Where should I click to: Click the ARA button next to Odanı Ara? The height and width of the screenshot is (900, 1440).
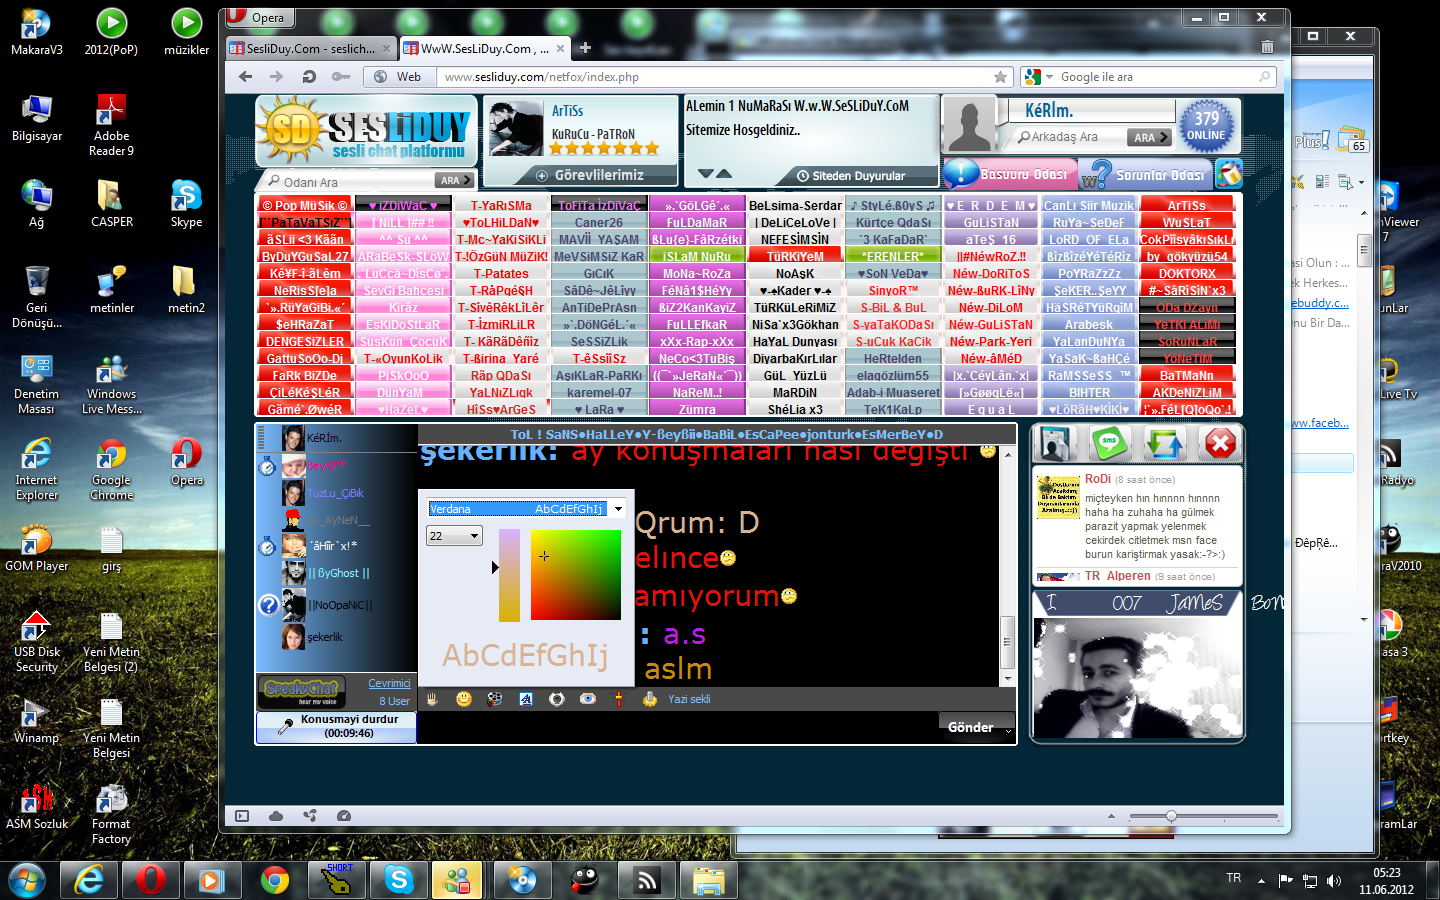click(454, 181)
